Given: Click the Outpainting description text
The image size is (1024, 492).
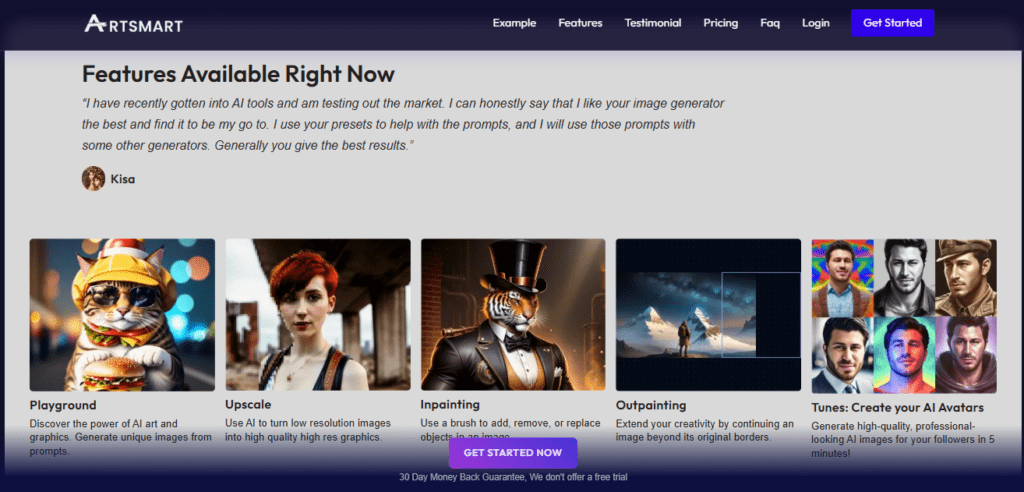Looking at the screenshot, I should point(705,430).
